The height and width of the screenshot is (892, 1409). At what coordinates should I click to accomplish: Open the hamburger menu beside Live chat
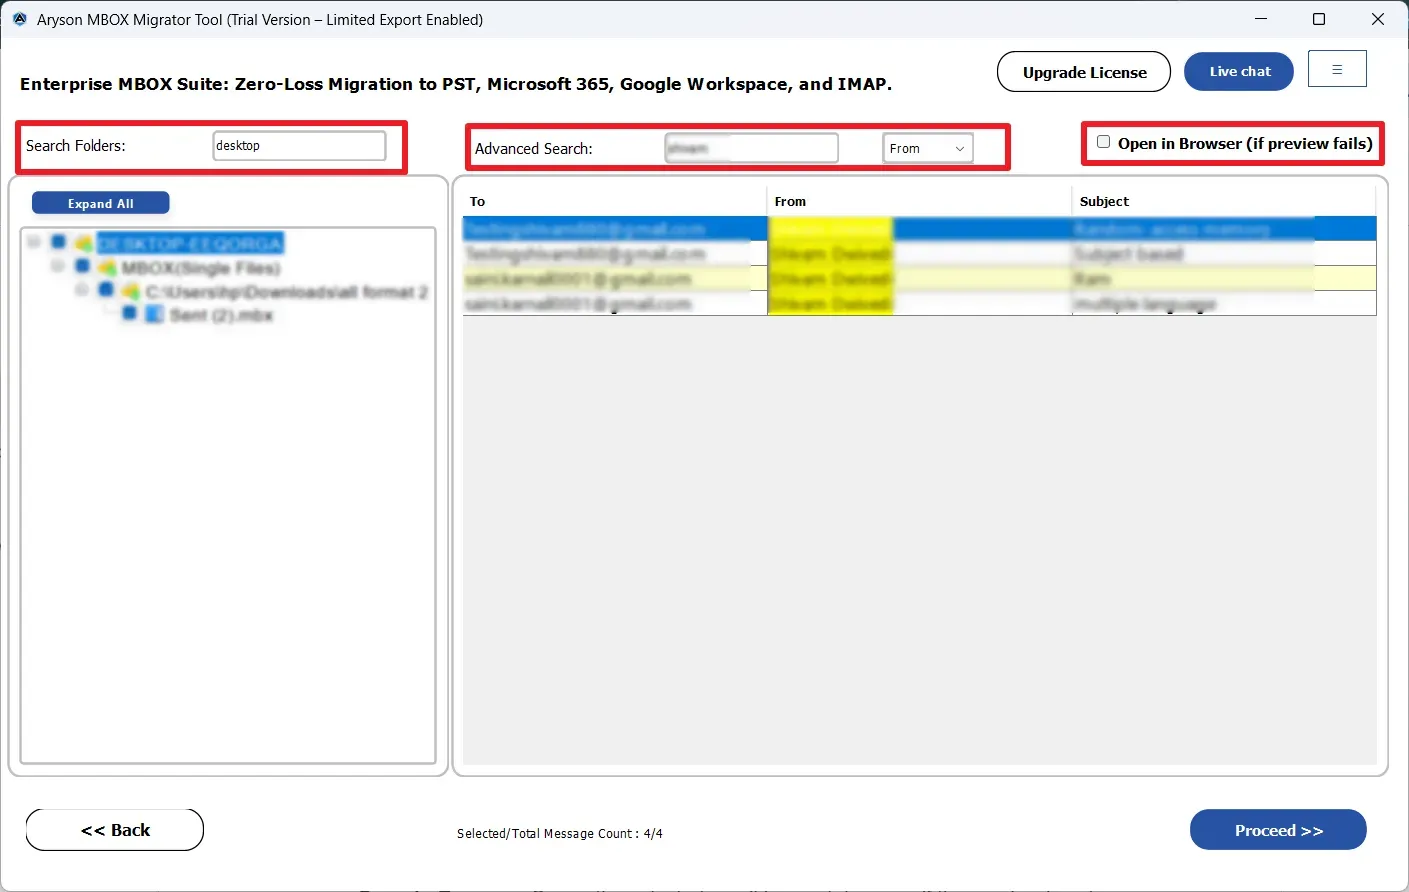[x=1337, y=69]
